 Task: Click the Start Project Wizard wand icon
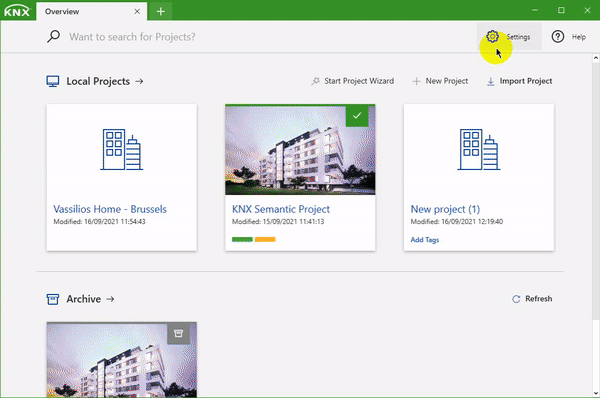pos(315,81)
